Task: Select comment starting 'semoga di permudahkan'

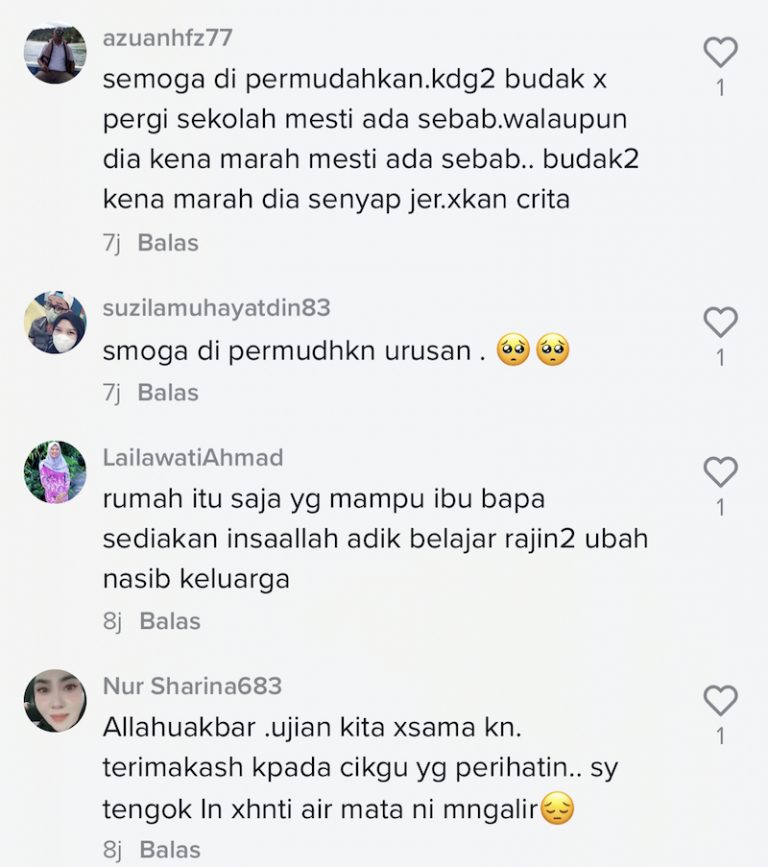Action: pos(371,139)
